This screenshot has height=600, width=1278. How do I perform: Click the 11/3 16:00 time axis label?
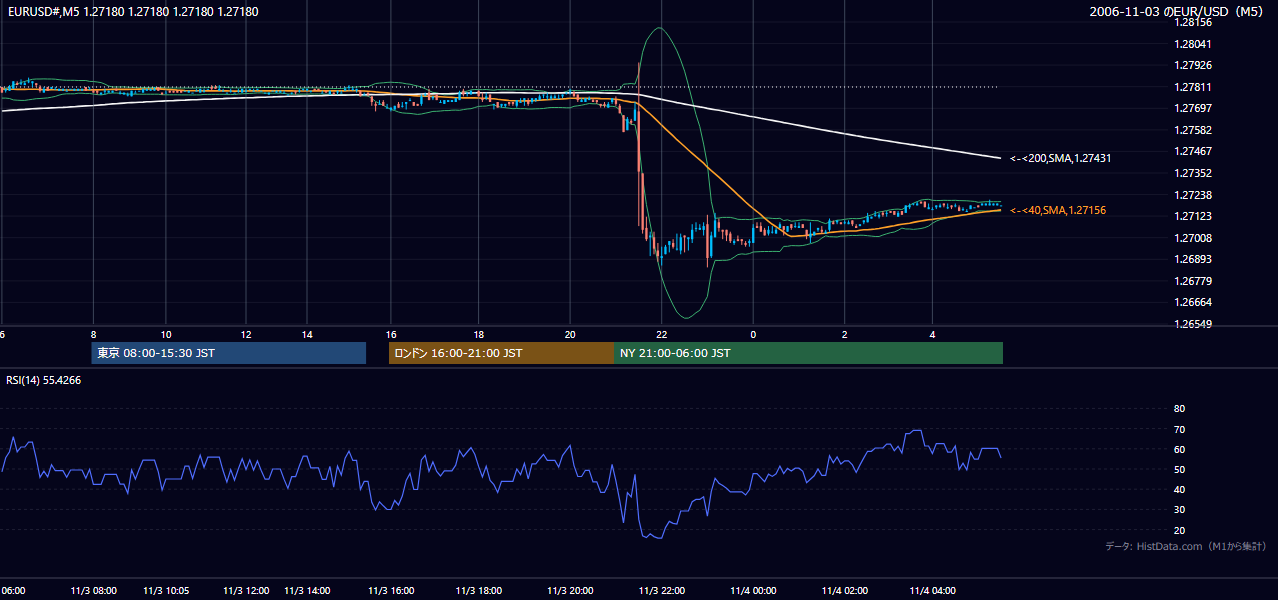tap(391, 591)
